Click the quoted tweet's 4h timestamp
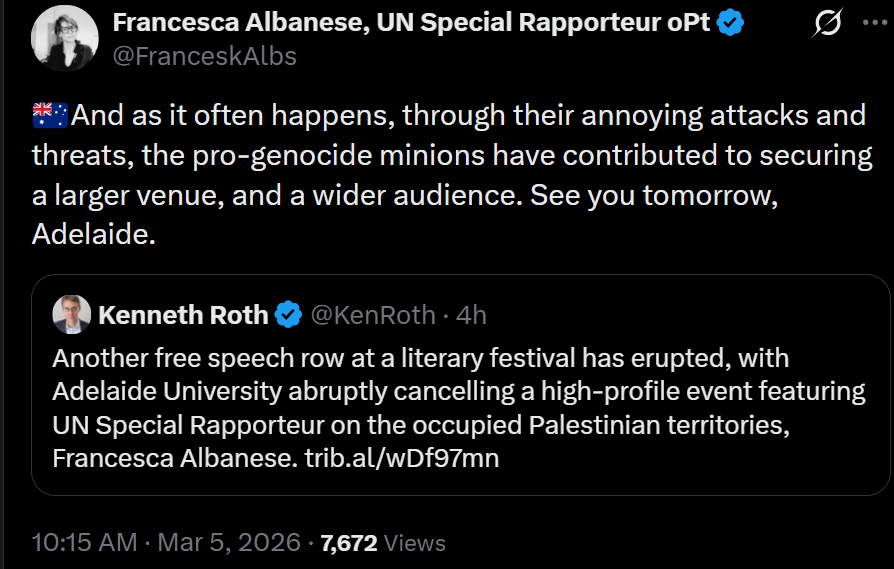This screenshot has height=569, width=894. point(471,316)
